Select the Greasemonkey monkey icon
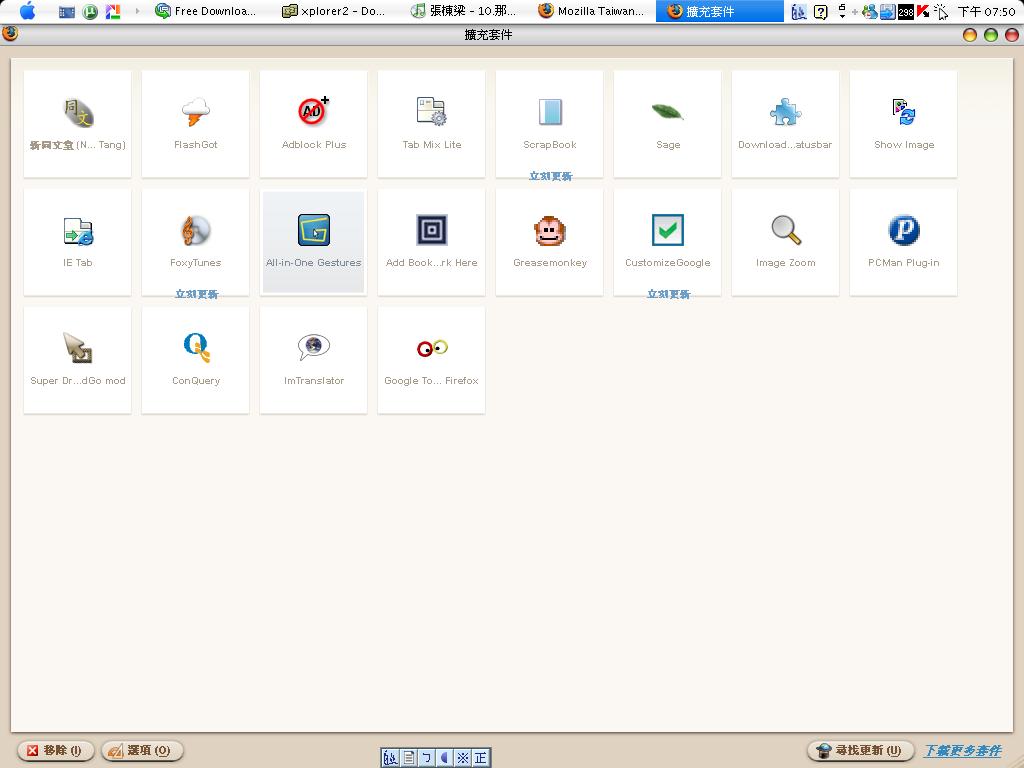This screenshot has height=768, width=1024. pos(550,231)
